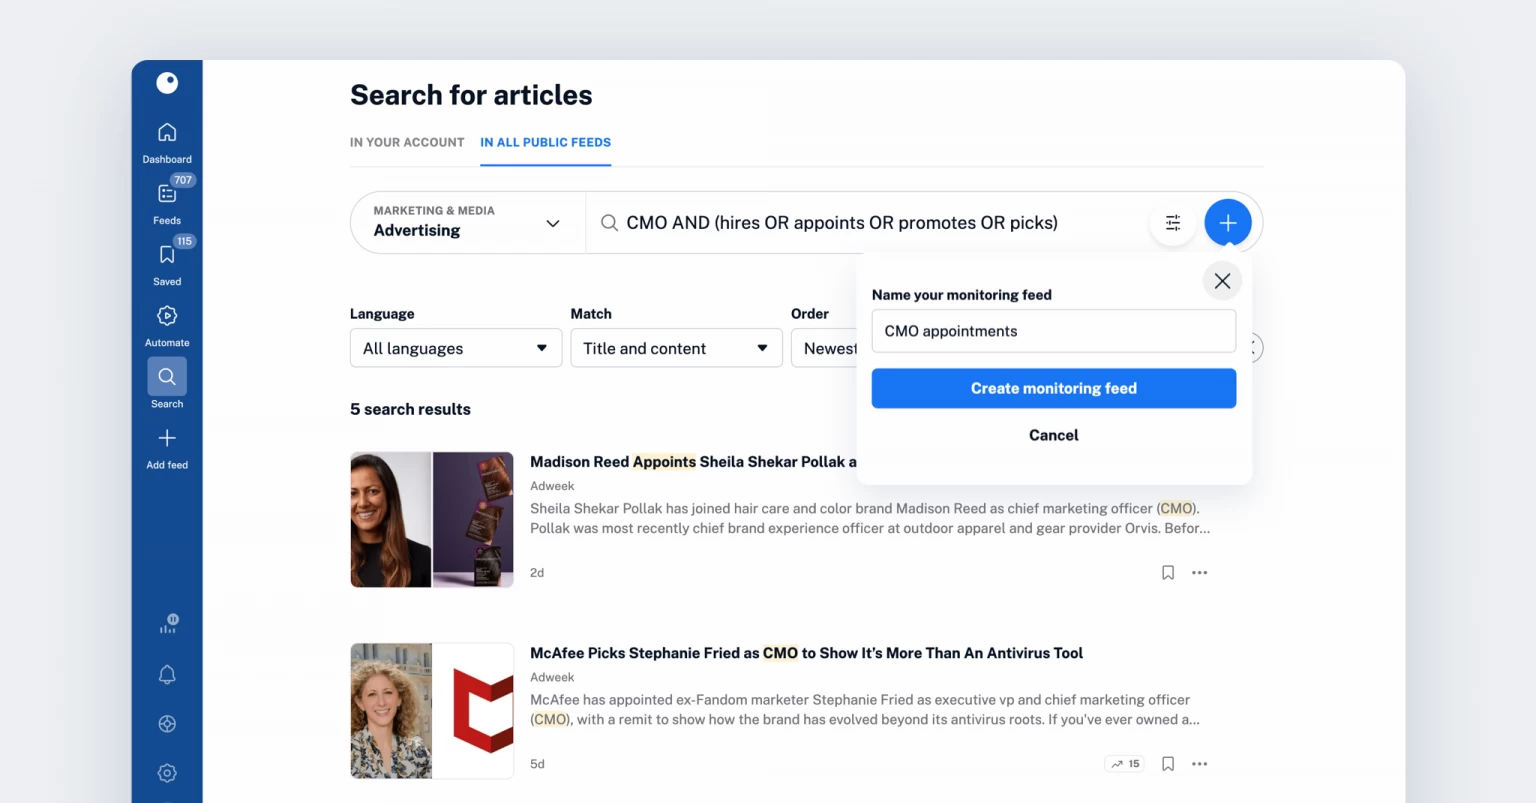This screenshot has width=1536, height=803.
Task: Open Saved articles in the sidebar
Action: click(x=166, y=261)
